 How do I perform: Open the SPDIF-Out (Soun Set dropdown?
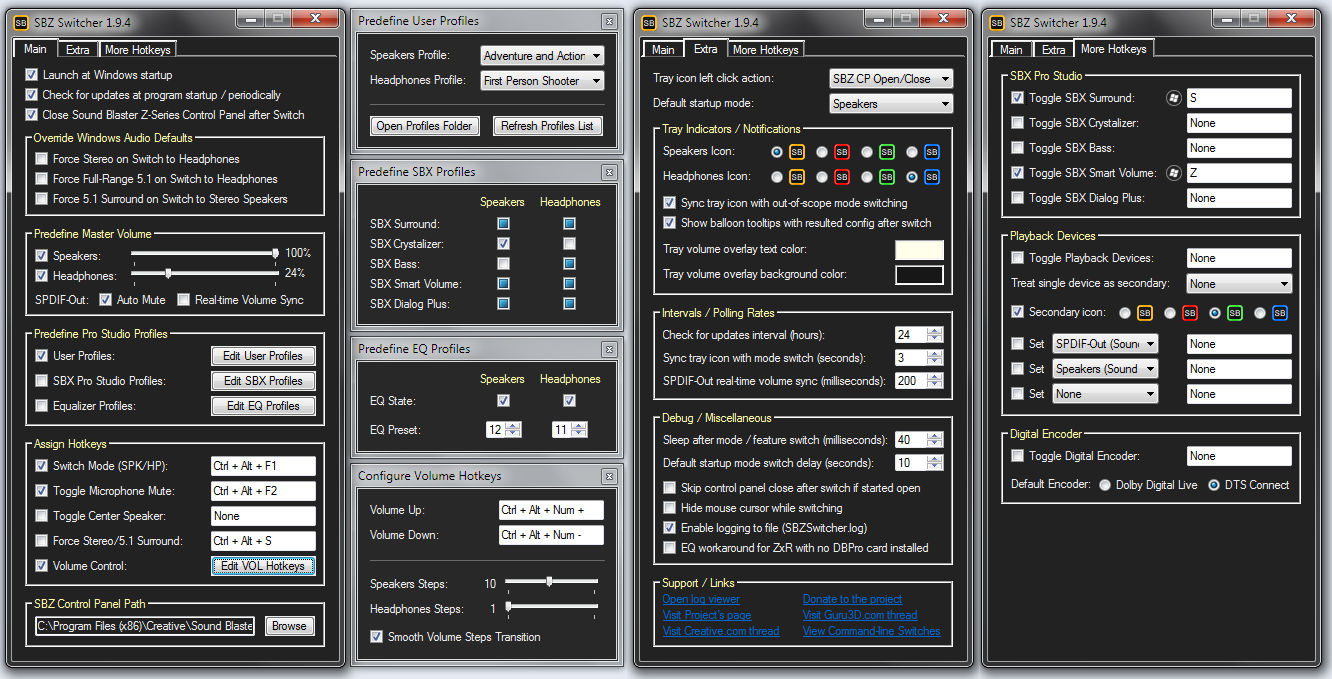(1105, 344)
